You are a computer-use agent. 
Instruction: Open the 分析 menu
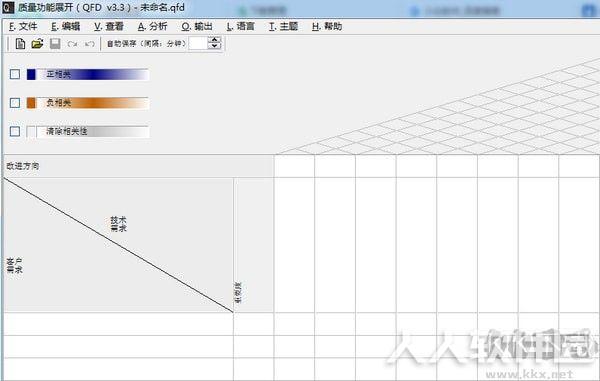point(152,26)
